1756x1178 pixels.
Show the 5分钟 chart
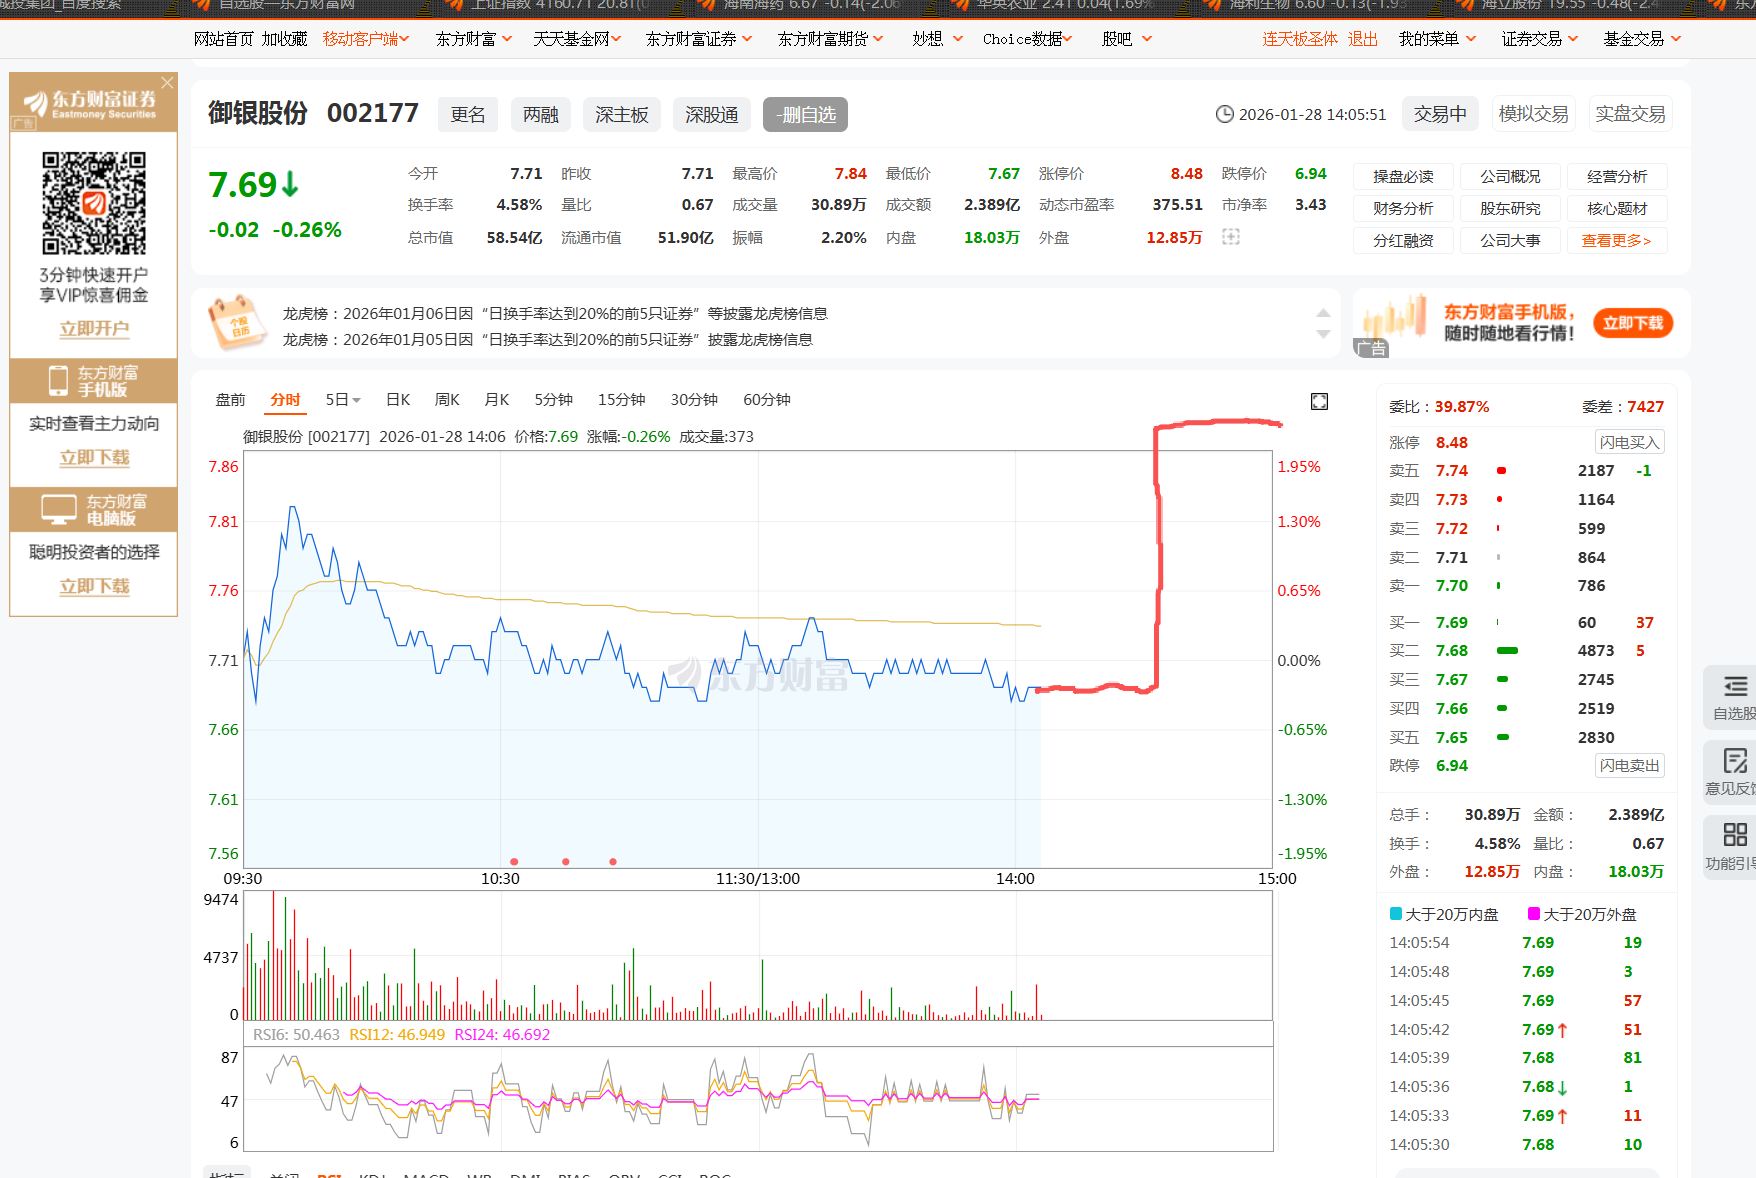pyautogui.click(x=553, y=400)
